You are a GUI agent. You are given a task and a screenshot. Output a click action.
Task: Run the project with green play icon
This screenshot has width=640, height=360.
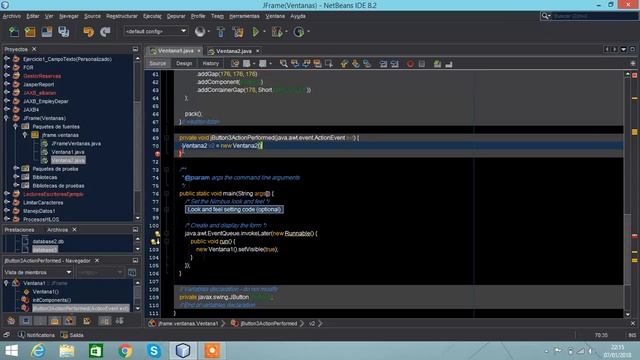256,31
